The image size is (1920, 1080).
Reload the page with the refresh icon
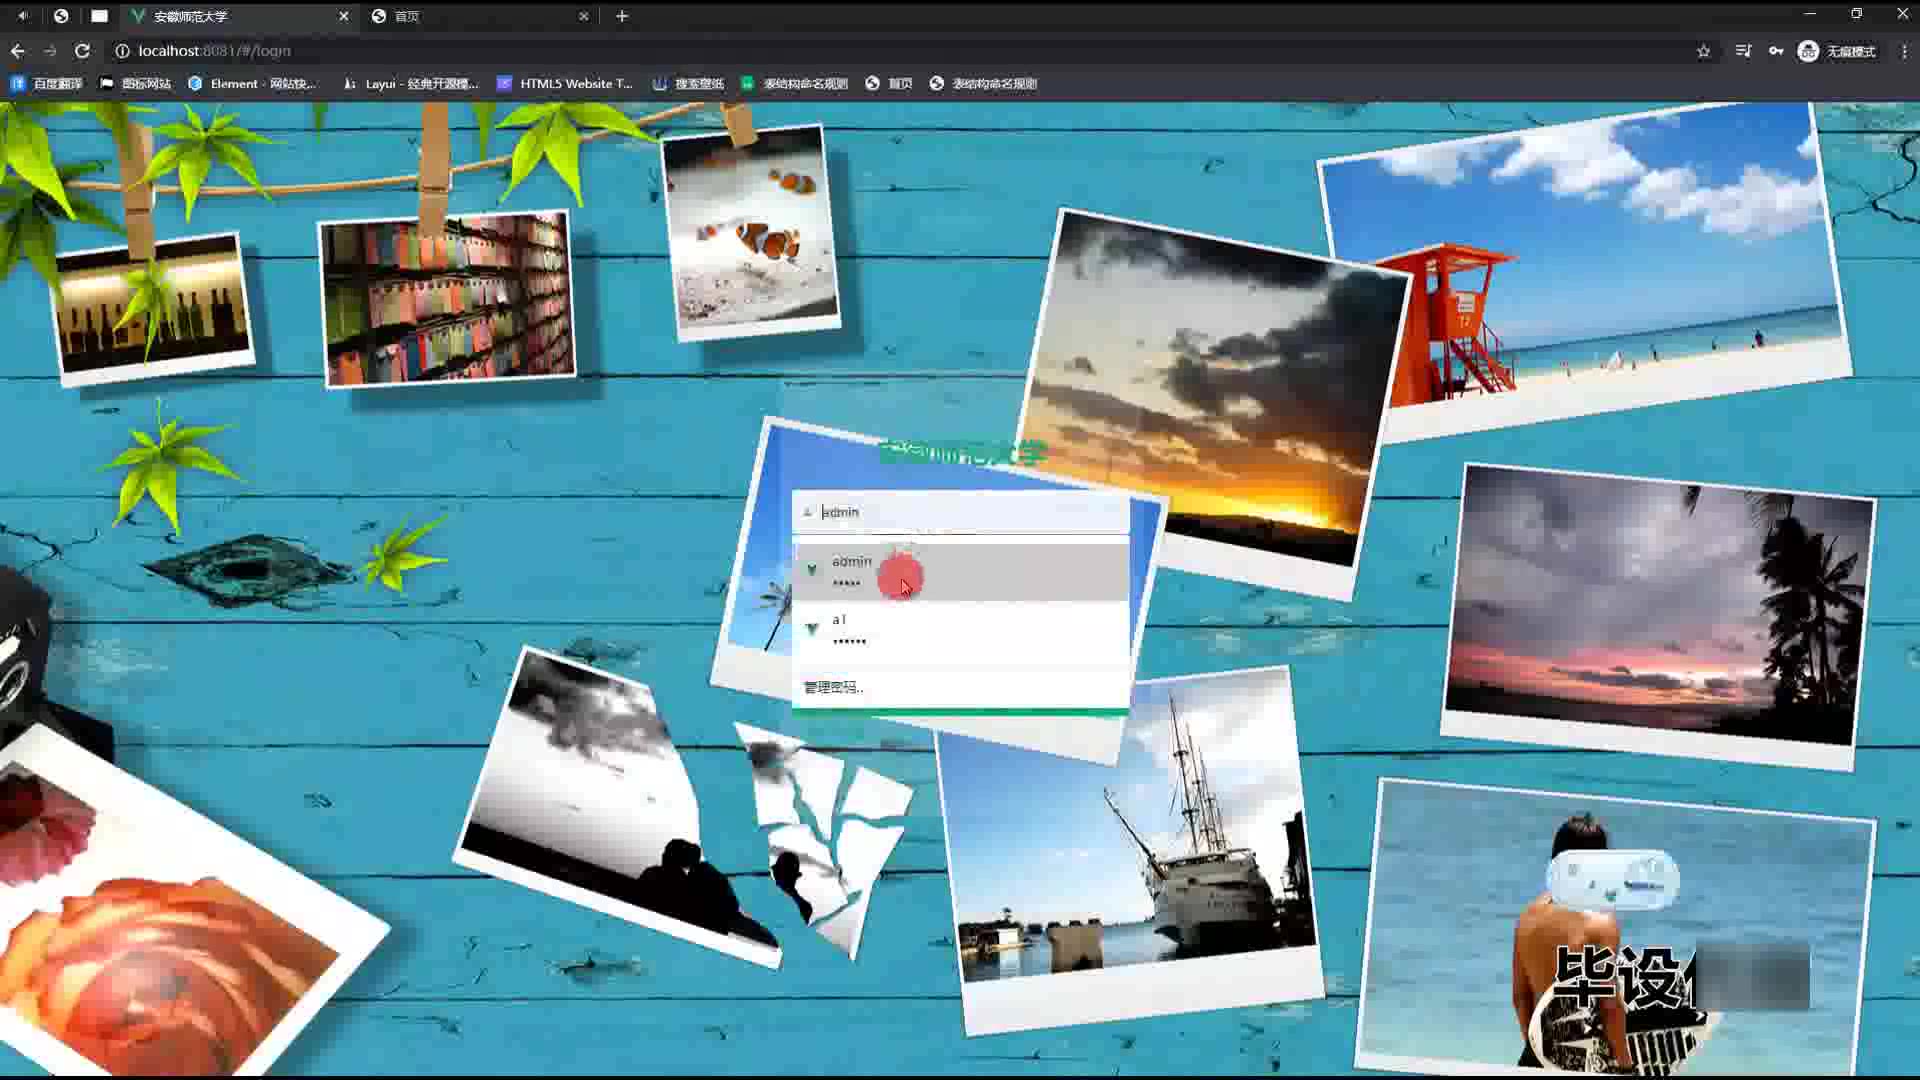point(82,51)
